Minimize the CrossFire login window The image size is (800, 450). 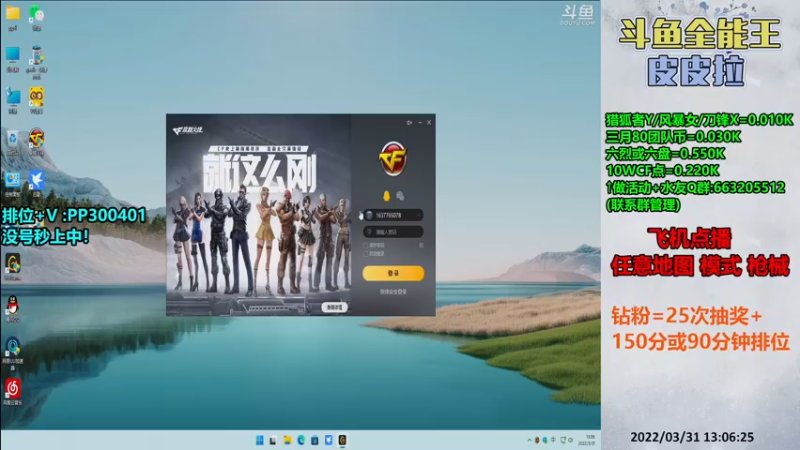click(420, 122)
